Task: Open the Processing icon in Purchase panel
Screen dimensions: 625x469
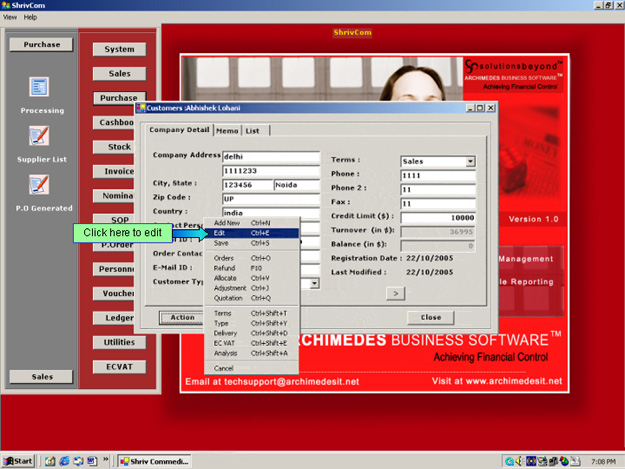Action: click(40, 88)
